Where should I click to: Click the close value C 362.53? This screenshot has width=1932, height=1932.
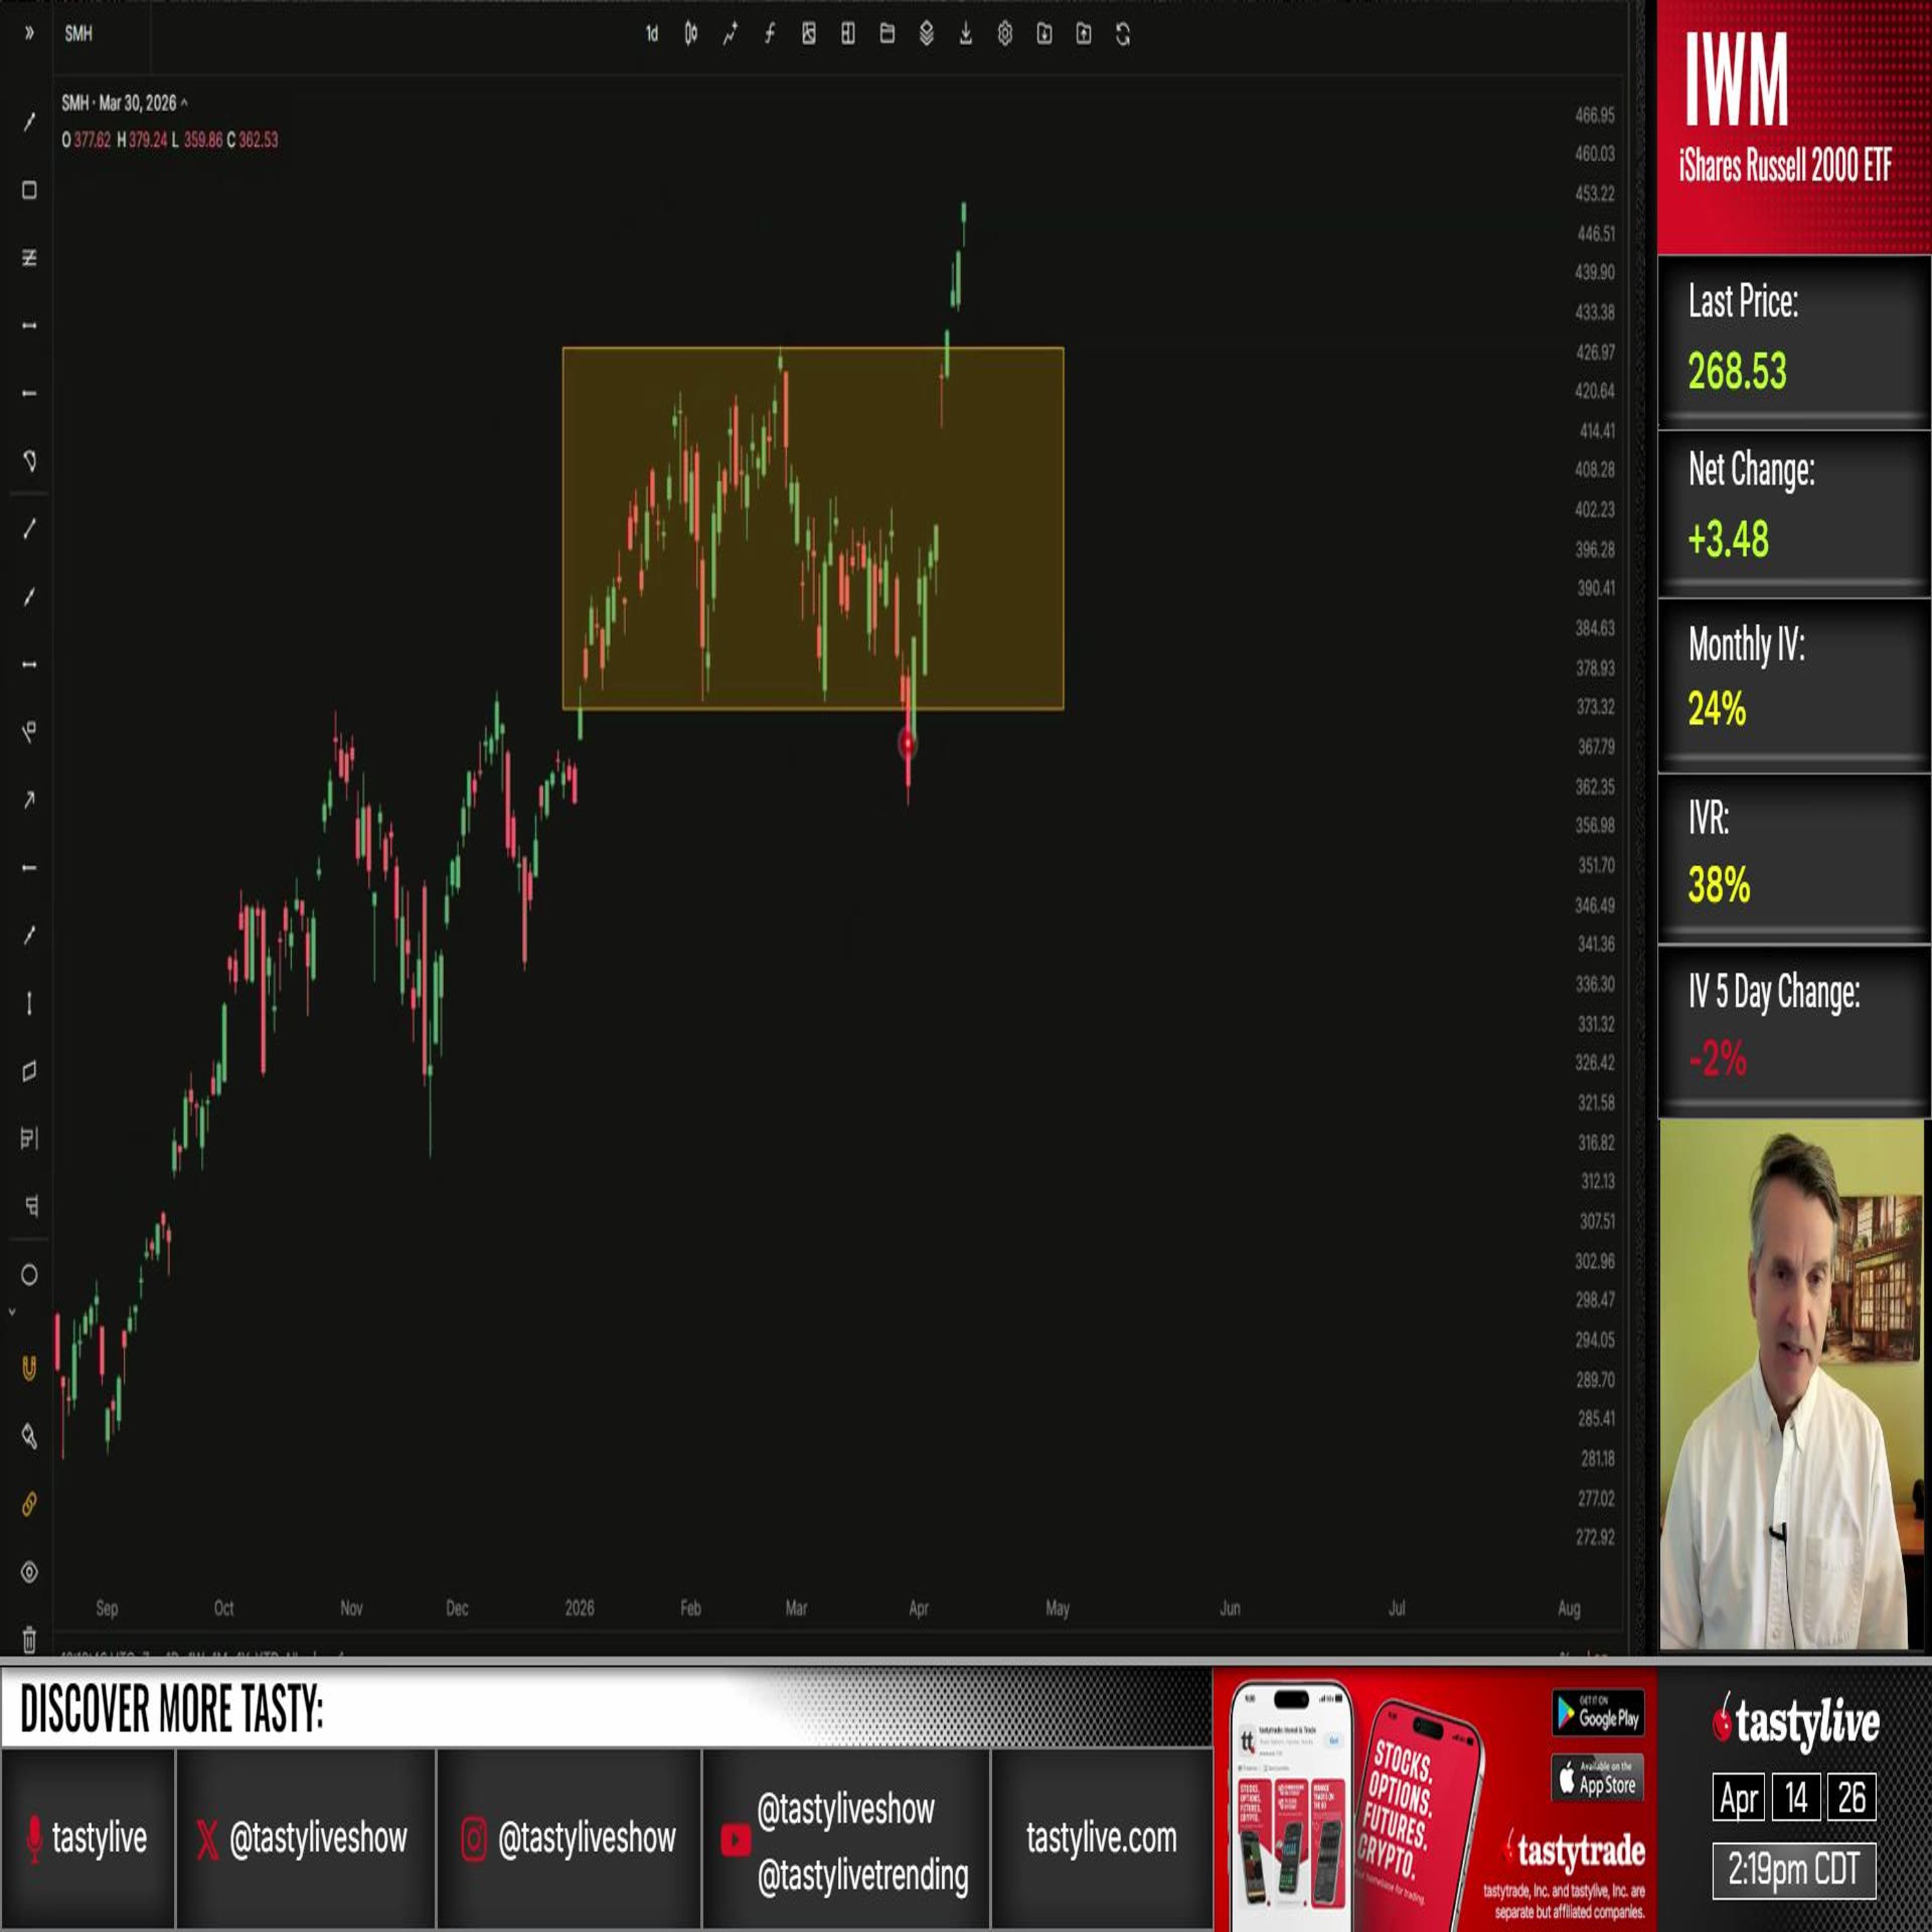[x=252, y=140]
